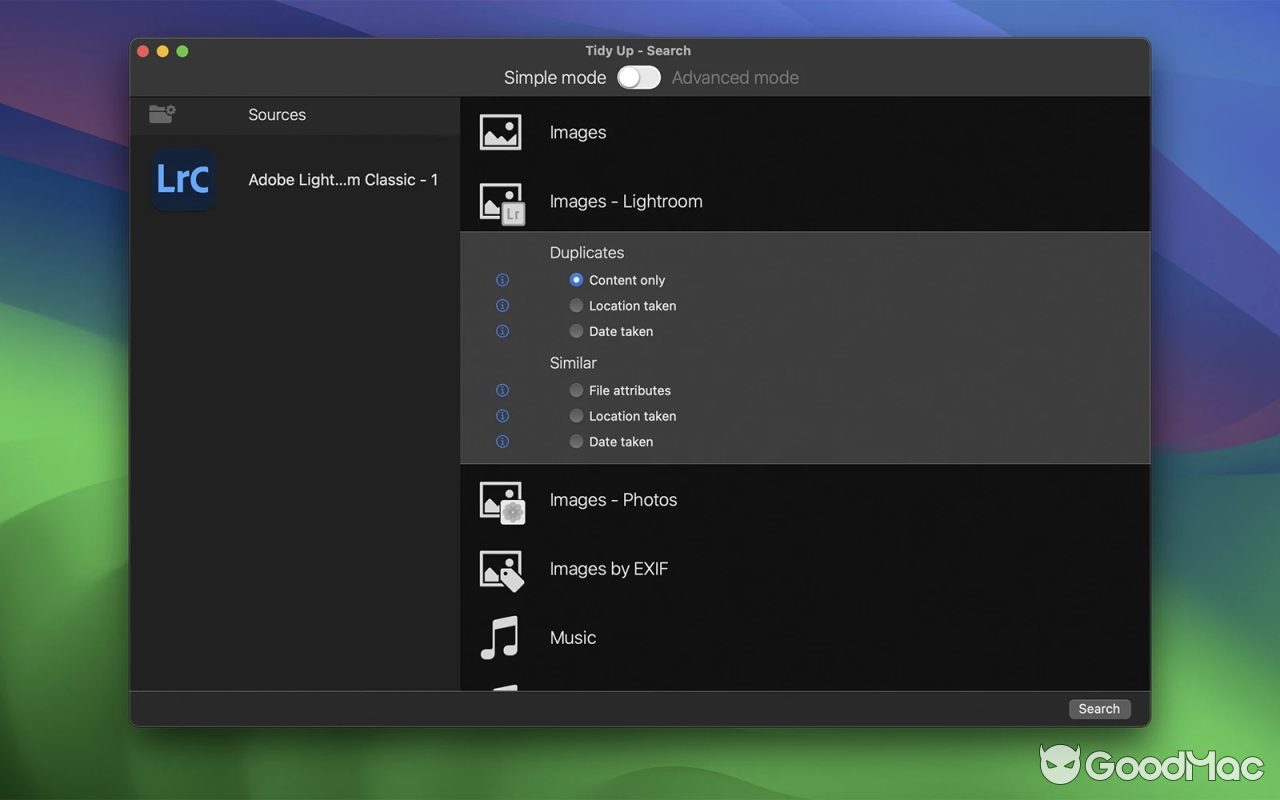Enable Date taken under Similar

coord(576,441)
